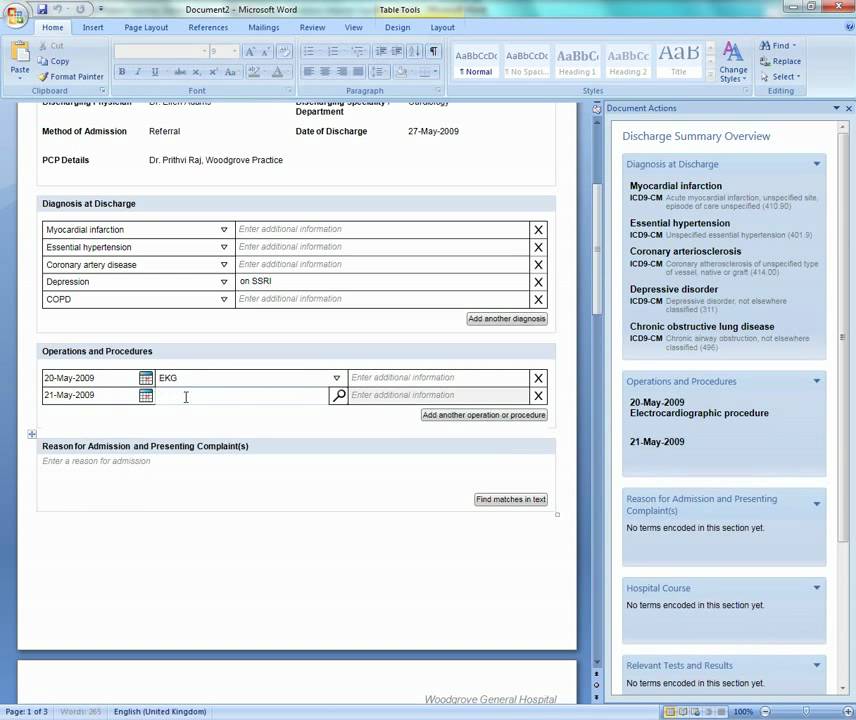The width and height of the screenshot is (856, 720).
Task: Open the Essential hypertension dropdown
Action: click(x=224, y=247)
